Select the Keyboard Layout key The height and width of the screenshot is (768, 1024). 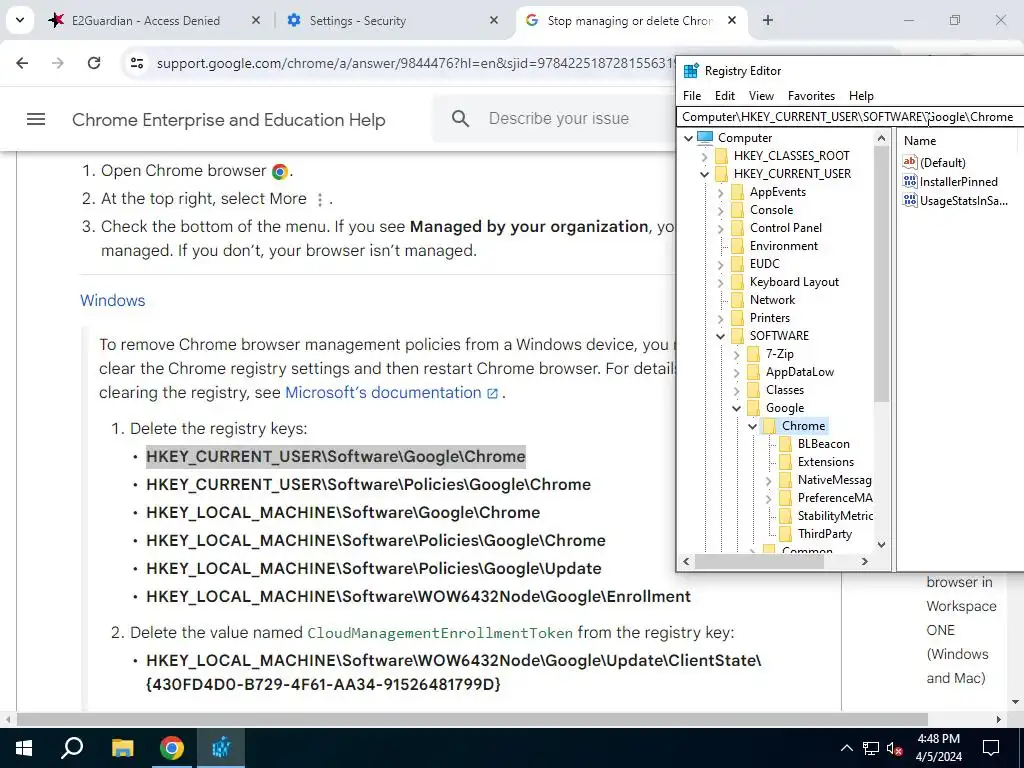coord(794,281)
